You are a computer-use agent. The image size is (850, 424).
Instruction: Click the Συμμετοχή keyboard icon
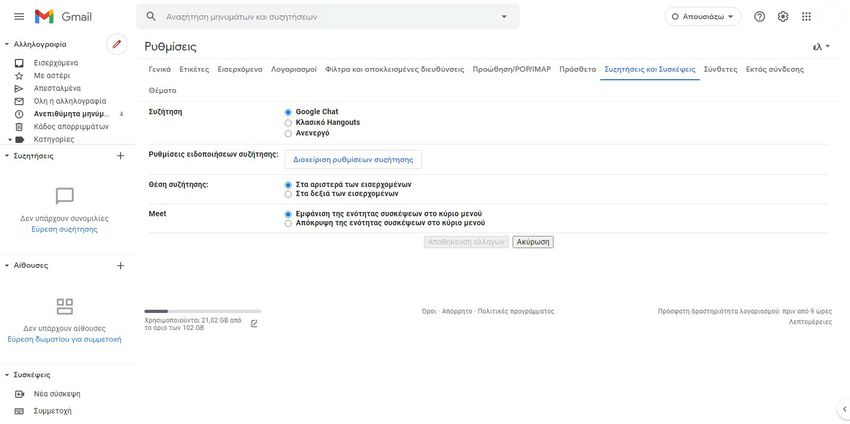click(20, 411)
